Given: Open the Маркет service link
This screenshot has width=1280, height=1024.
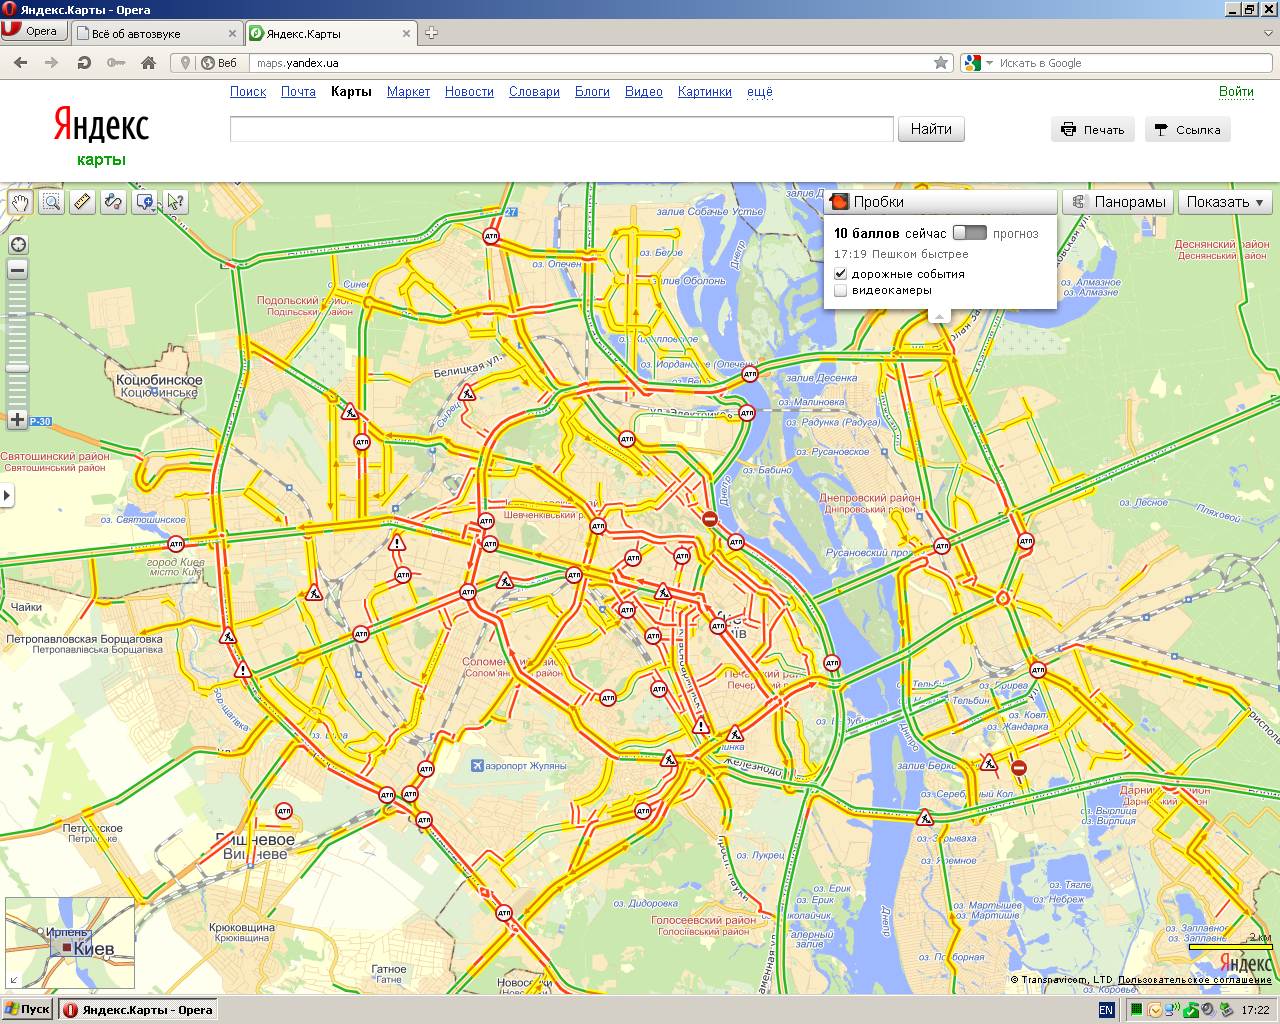Looking at the screenshot, I should pyautogui.click(x=408, y=92).
